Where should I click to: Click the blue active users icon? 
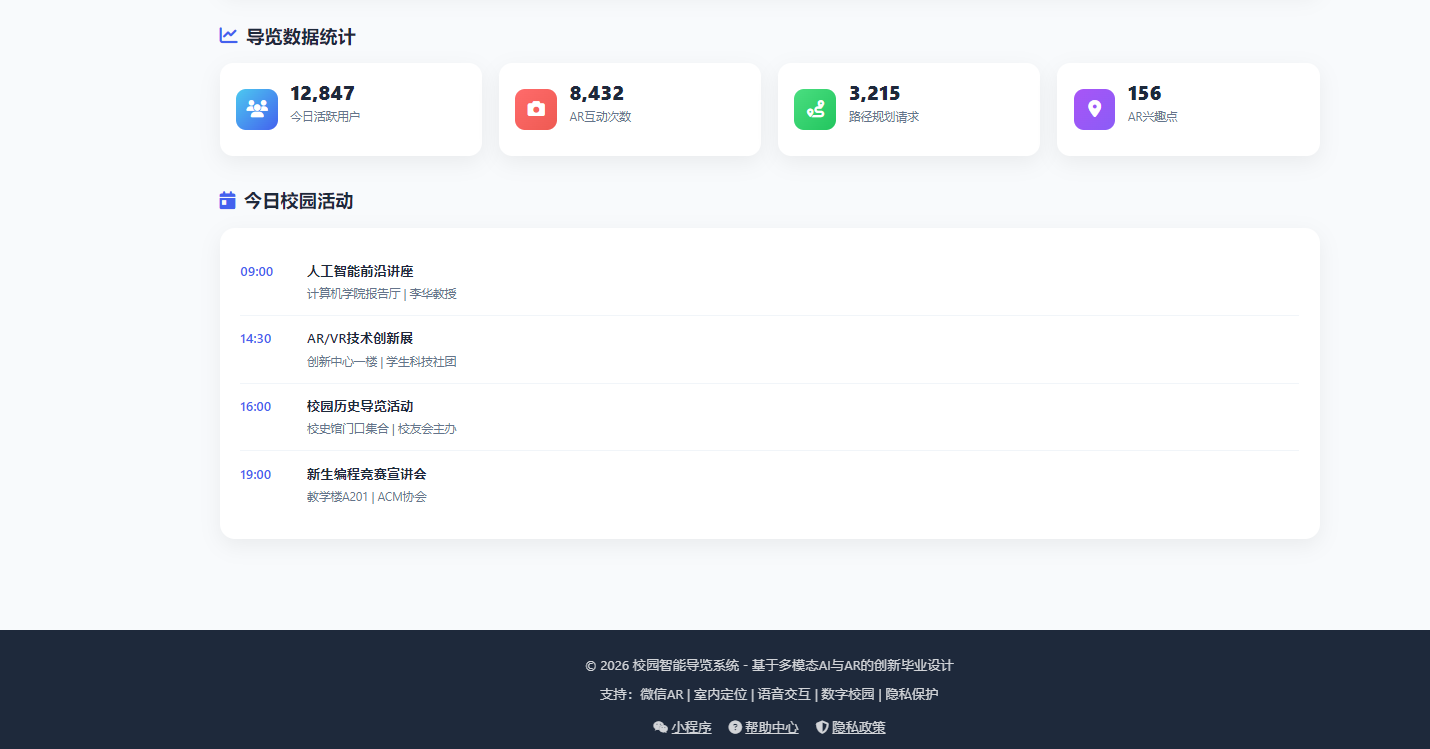click(x=256, y=109)
